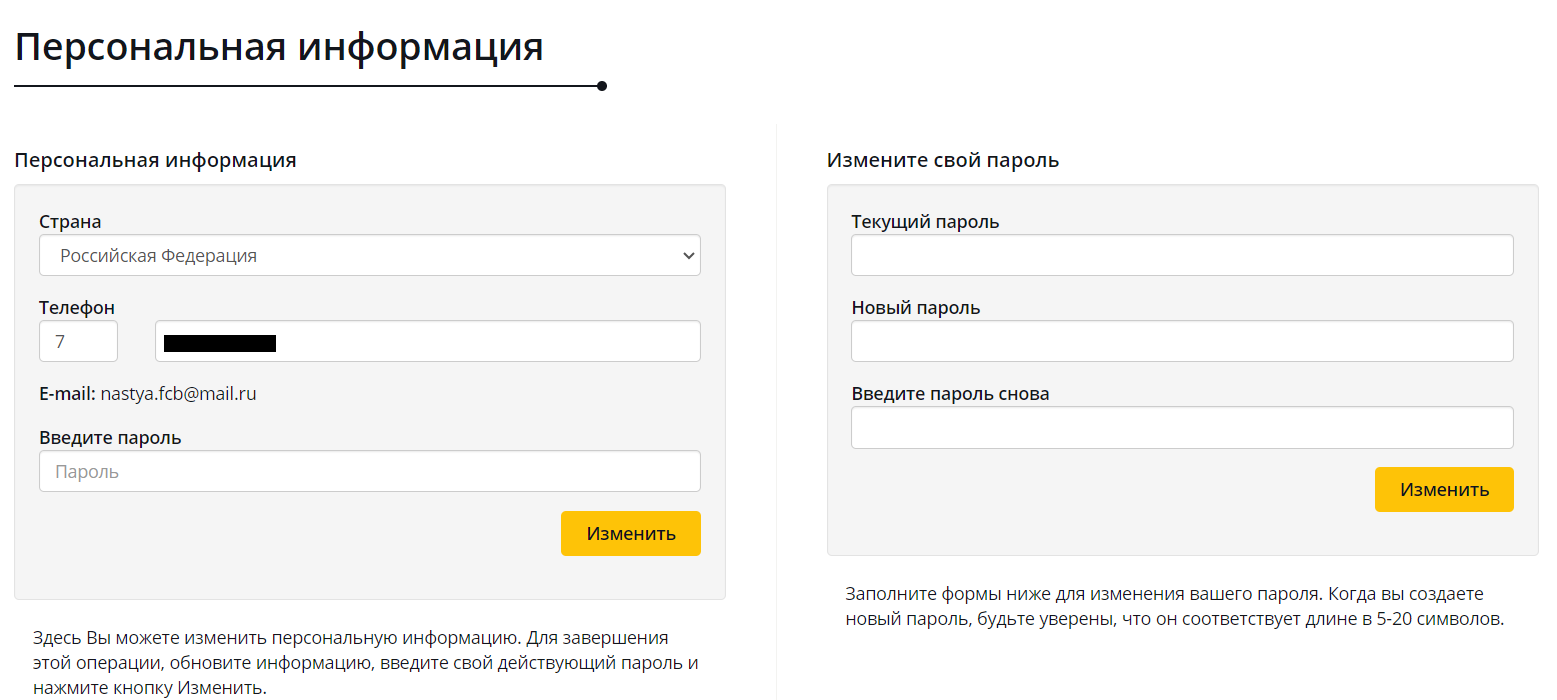Click the Текущий пароль label

(925, 222)
